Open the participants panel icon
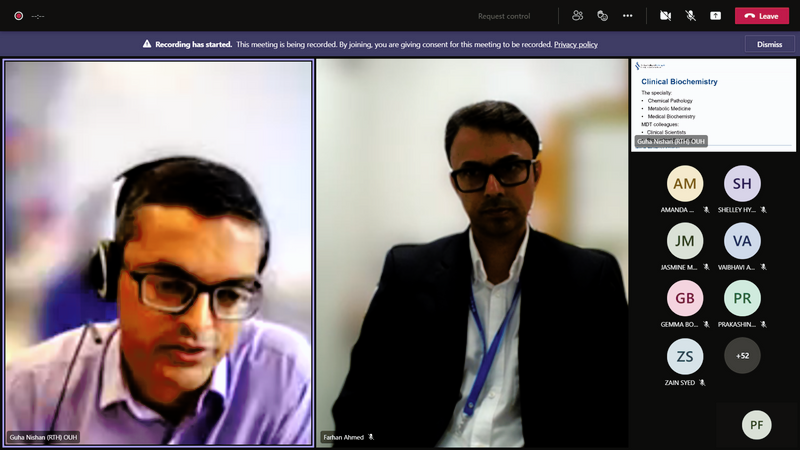Screen dimensions: 800x450 pos(577,16)
